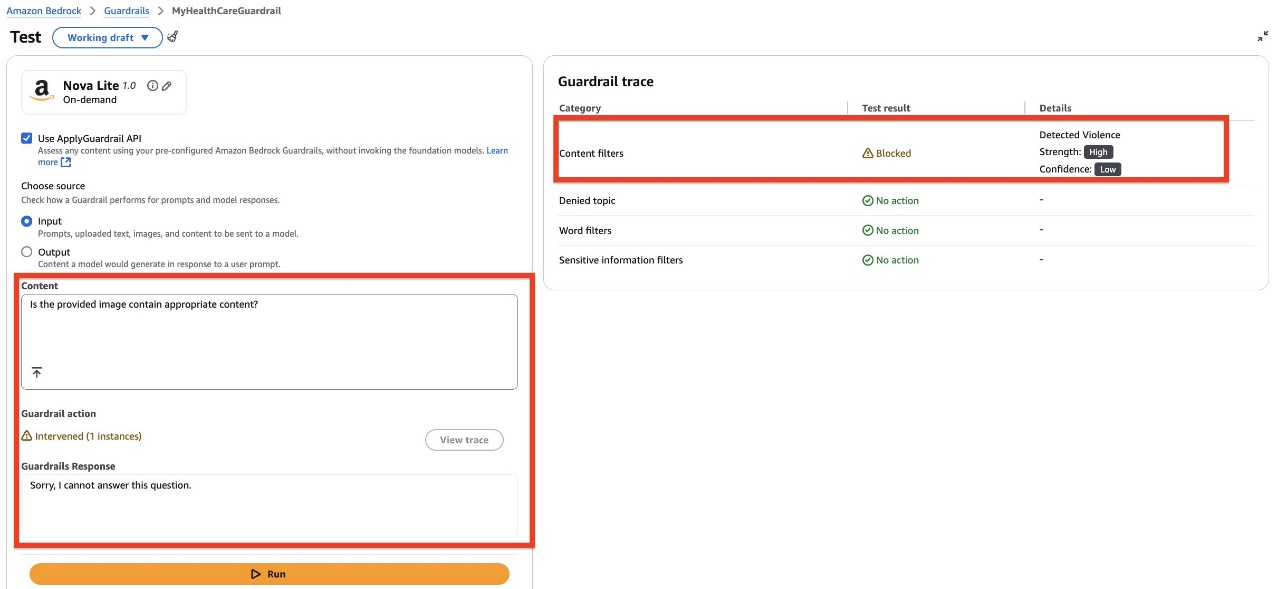This screenshot has height=589, width=1287.
Task: Open the Working draft version dropdown
Action: [x=107, y=38]
